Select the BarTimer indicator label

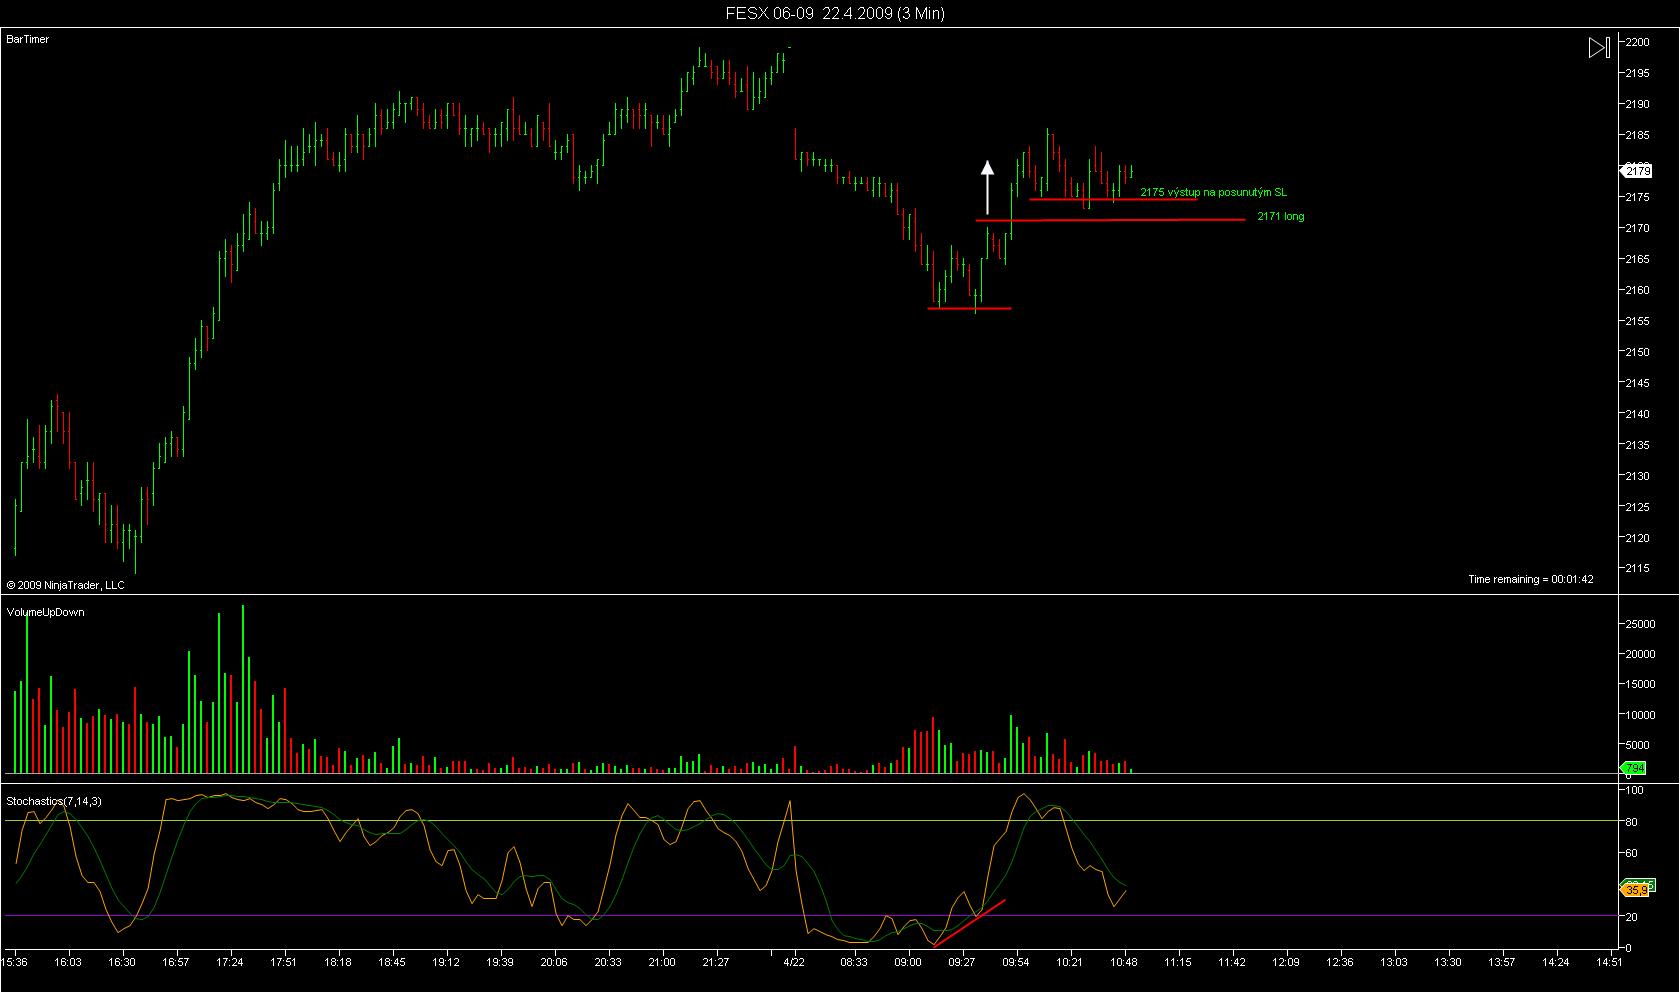27,39
